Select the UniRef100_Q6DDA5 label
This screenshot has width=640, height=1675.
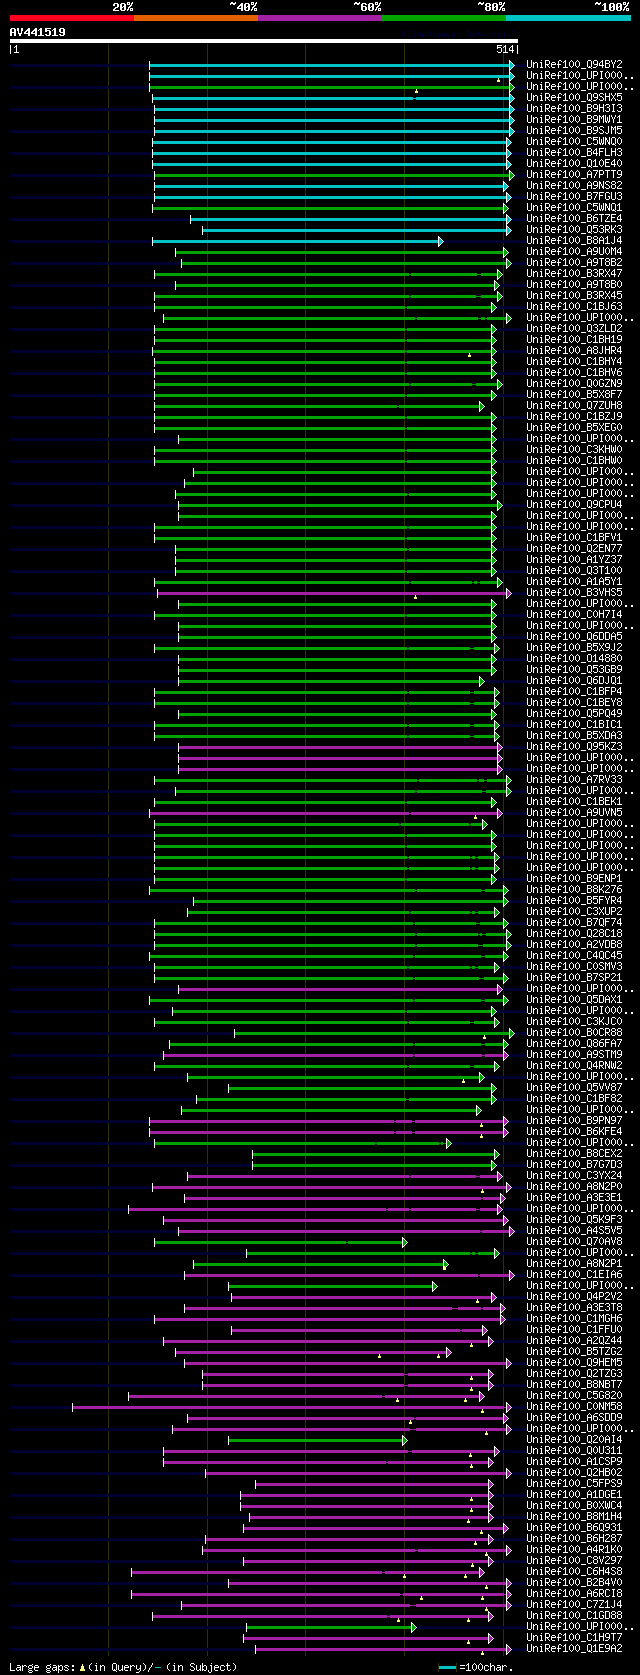tap(574, 636)
